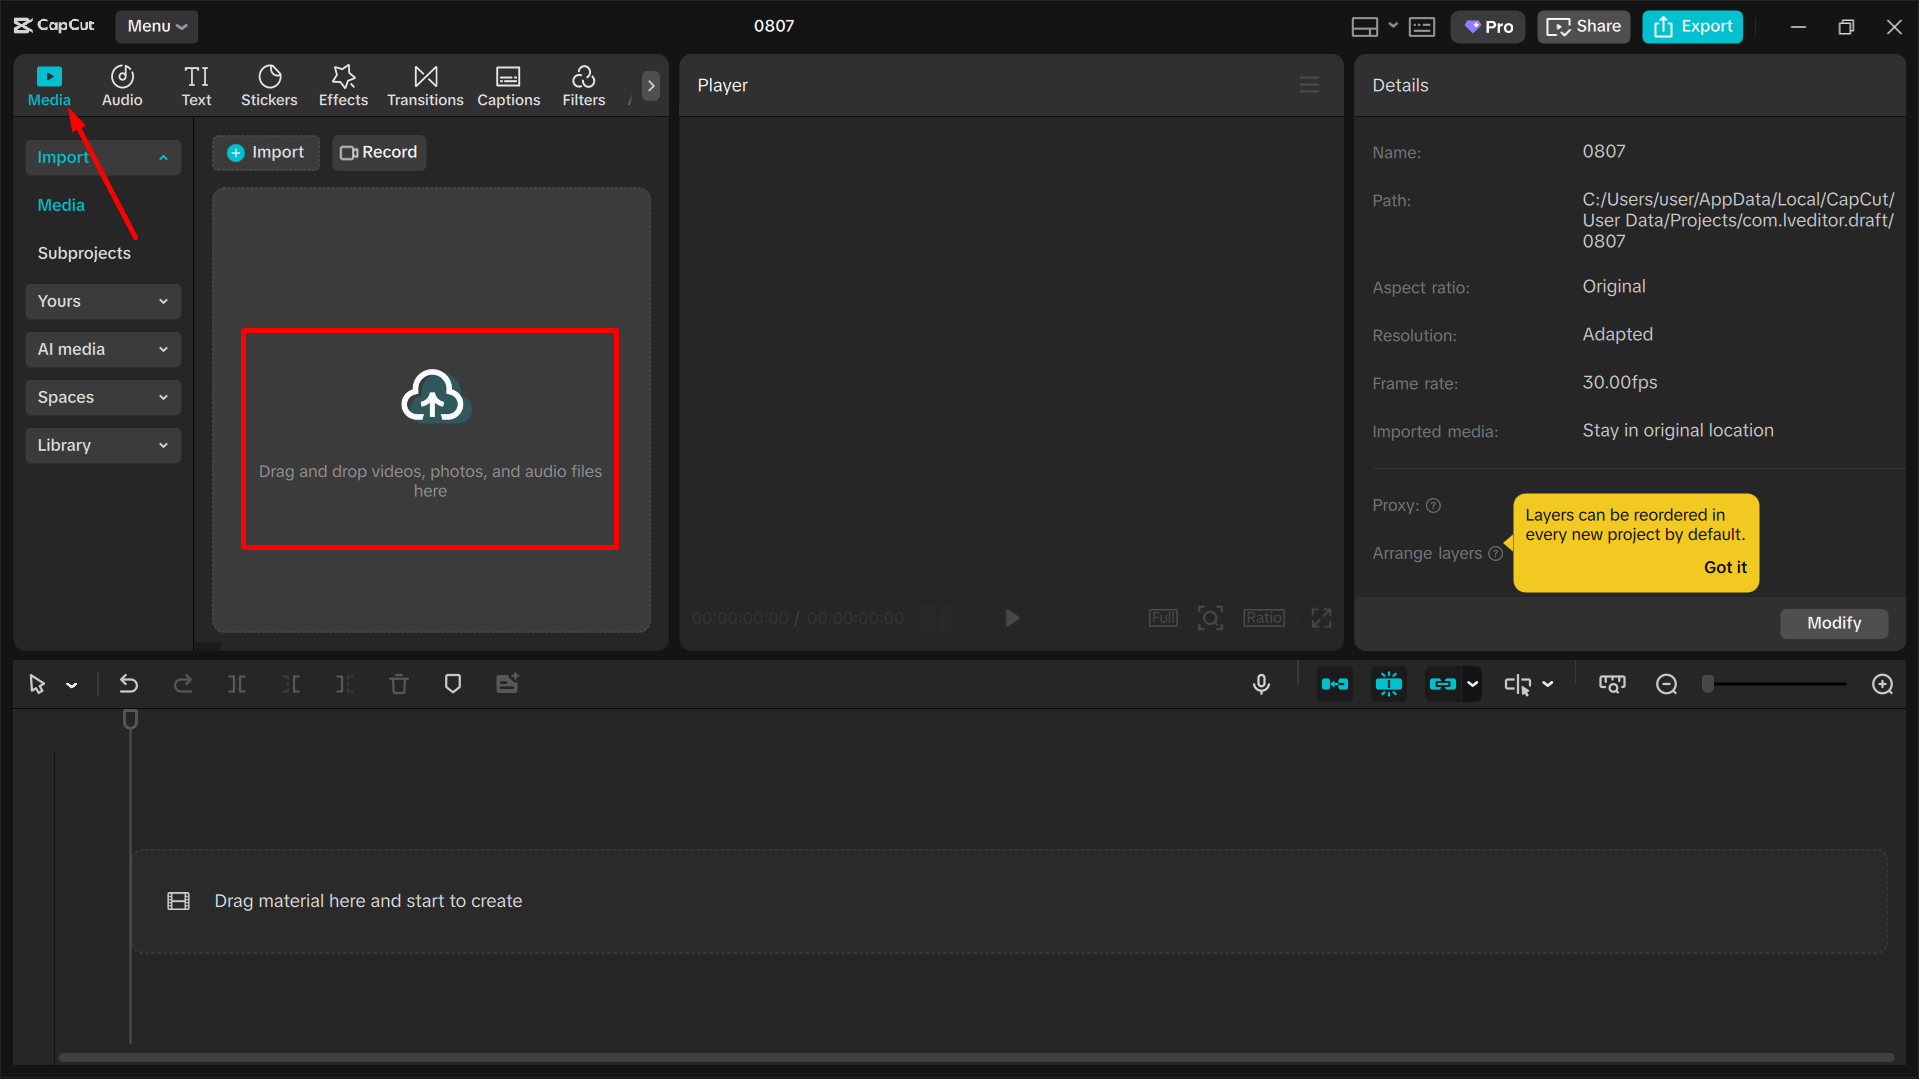Expand the AI media section
The height and width of the screenshot is (1079, 1919).
pos(103,349)
